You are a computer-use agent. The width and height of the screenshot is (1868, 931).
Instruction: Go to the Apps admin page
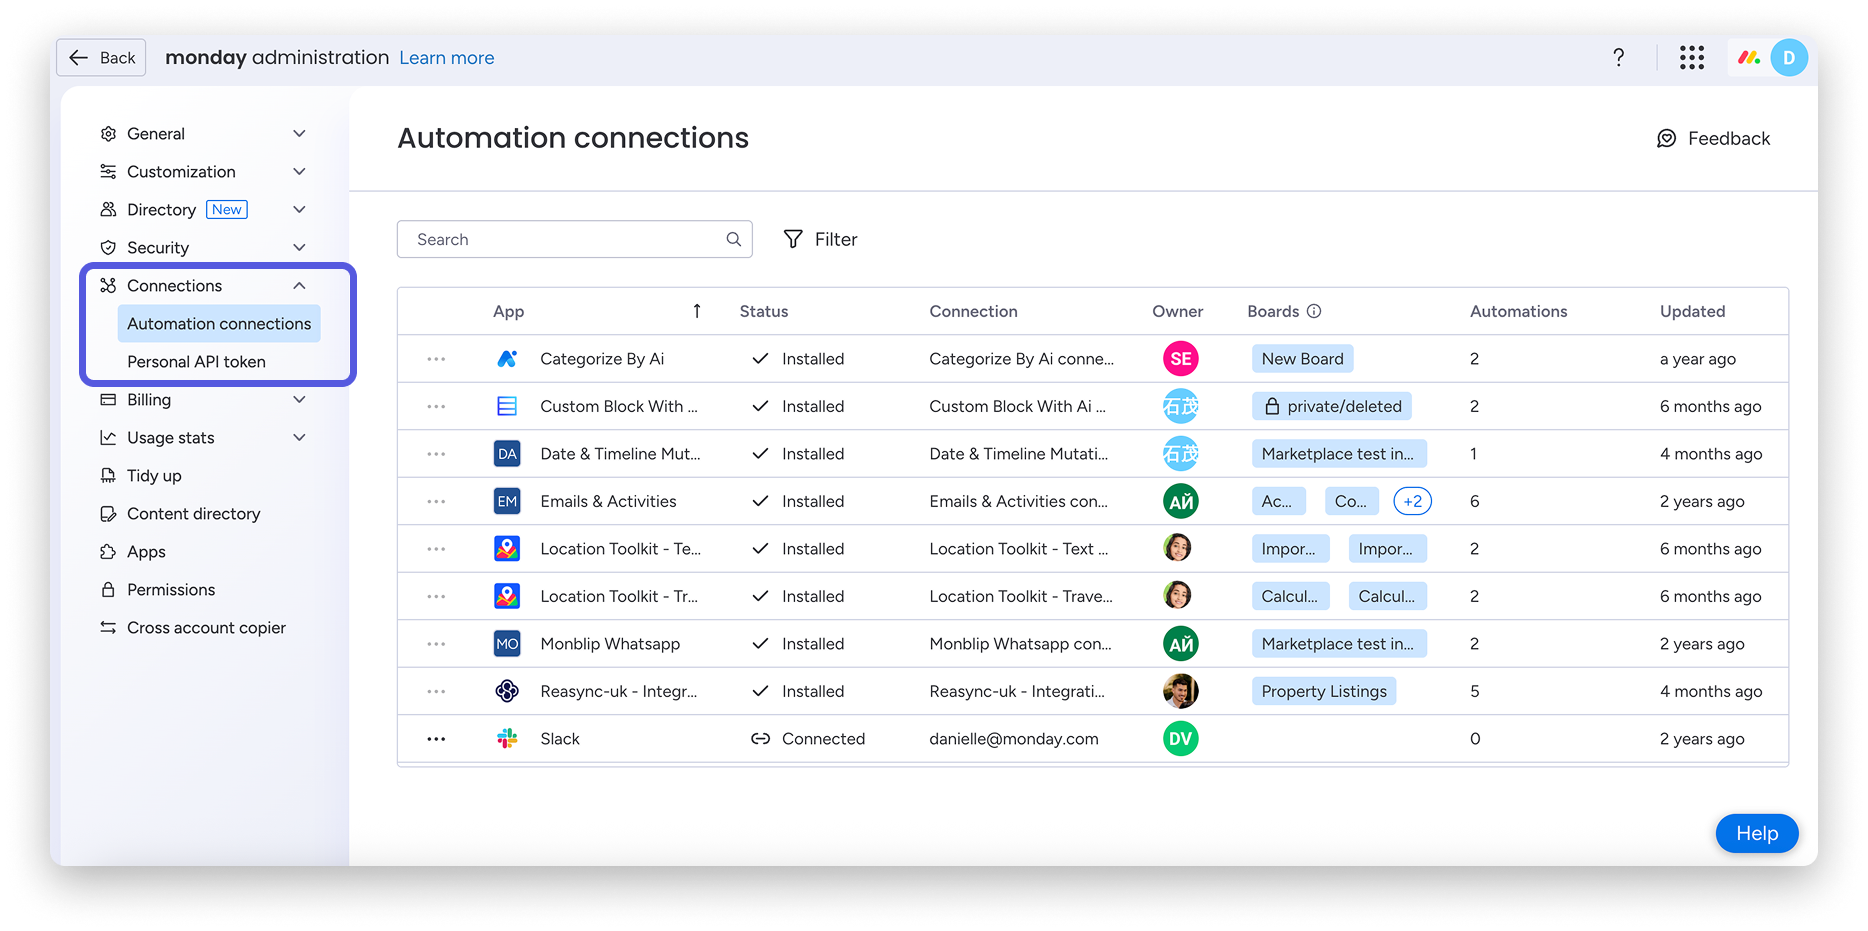pos(146,552)
